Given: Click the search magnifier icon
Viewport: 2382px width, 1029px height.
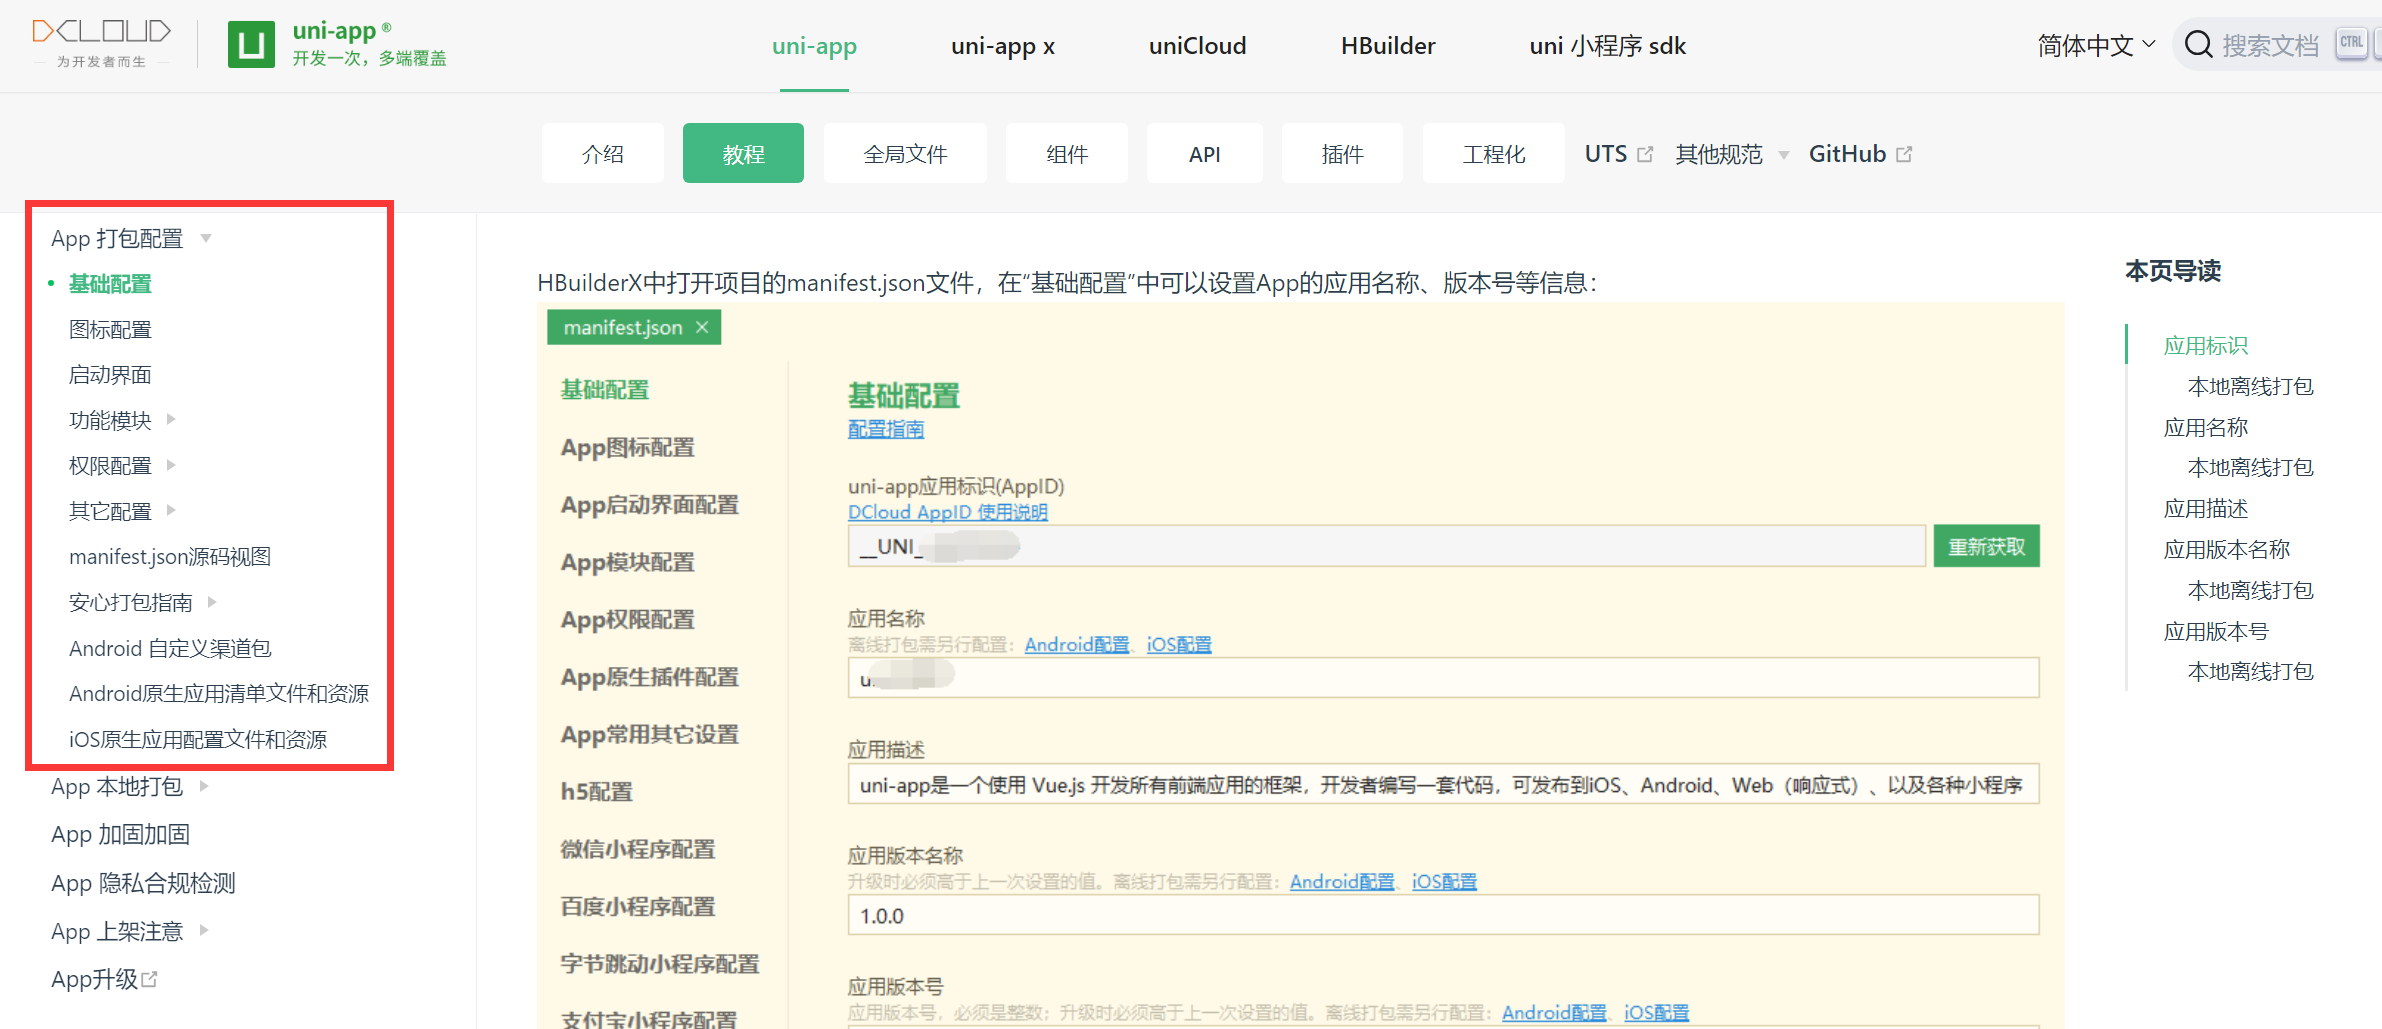Looking at the screenshot, I should (x=2197, y=45).
